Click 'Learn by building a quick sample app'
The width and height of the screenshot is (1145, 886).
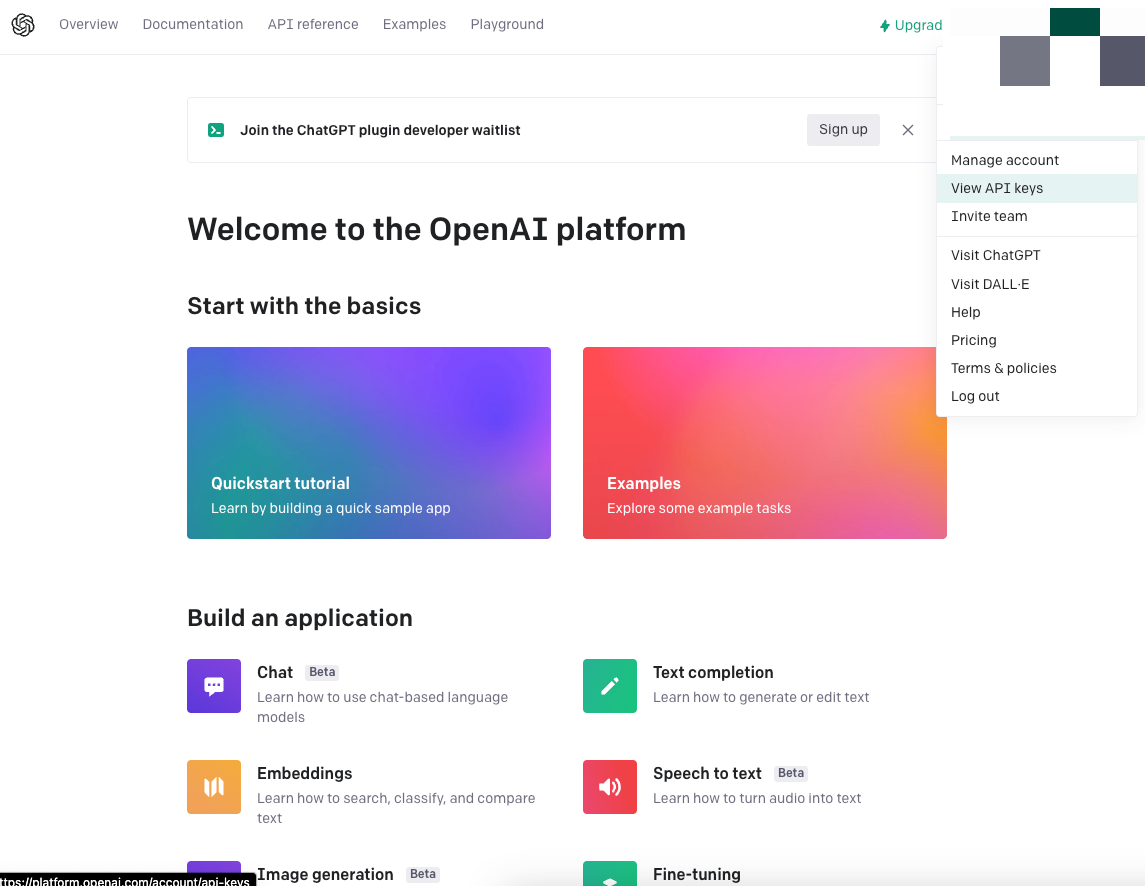[x=330, y=508]
